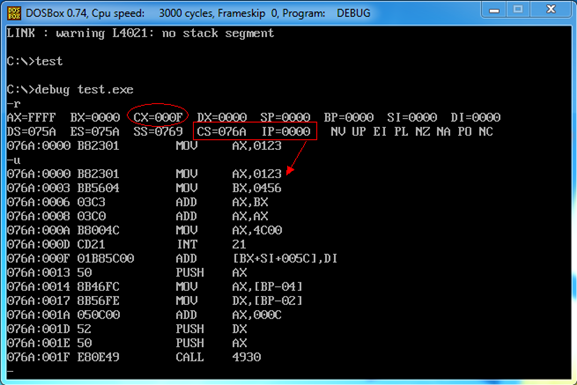This screenshot has width=577, height=385.
Task: Click the PL sign flag
Action: pyautogui.click(x=401, y=131)
